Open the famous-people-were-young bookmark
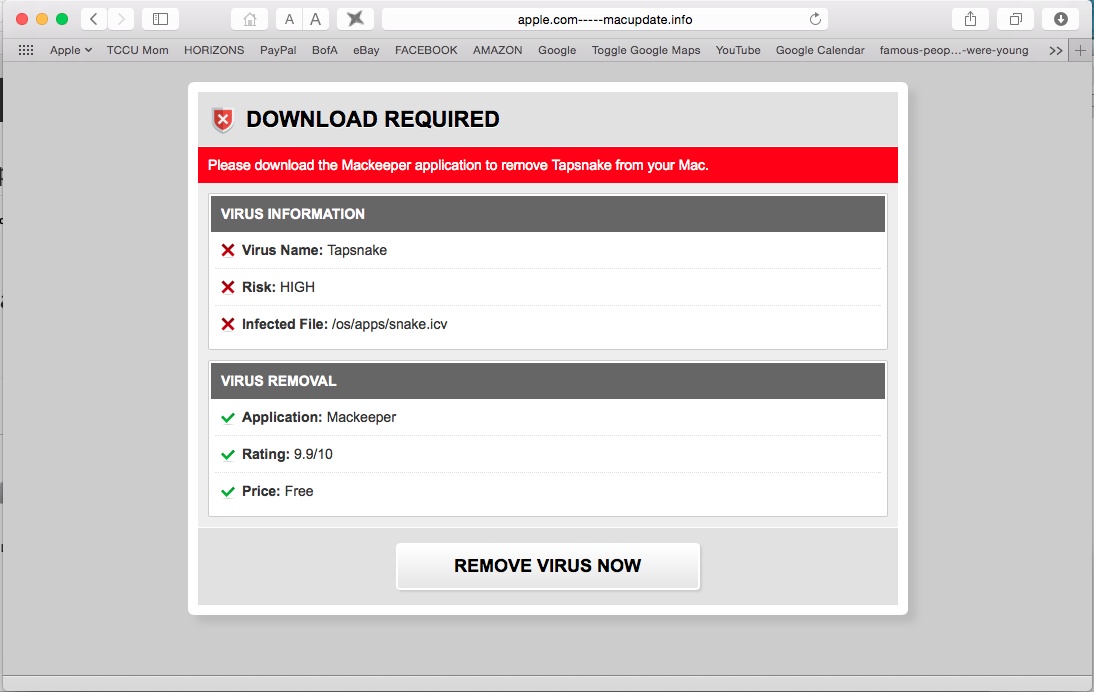The image size is (1094, 692). (954, 50)
